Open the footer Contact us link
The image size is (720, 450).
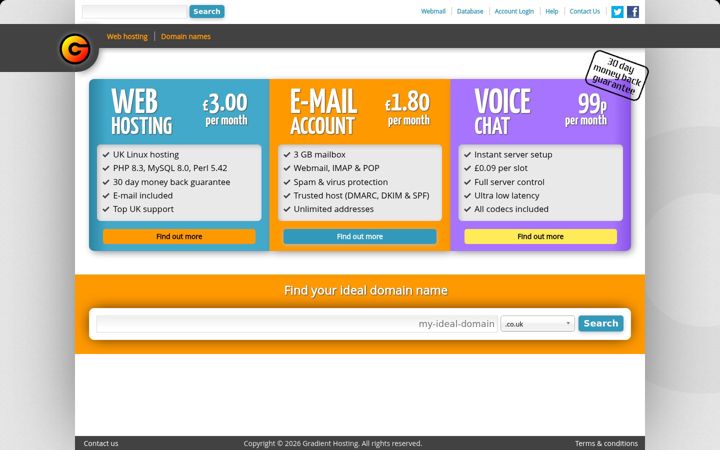(101, 443)
